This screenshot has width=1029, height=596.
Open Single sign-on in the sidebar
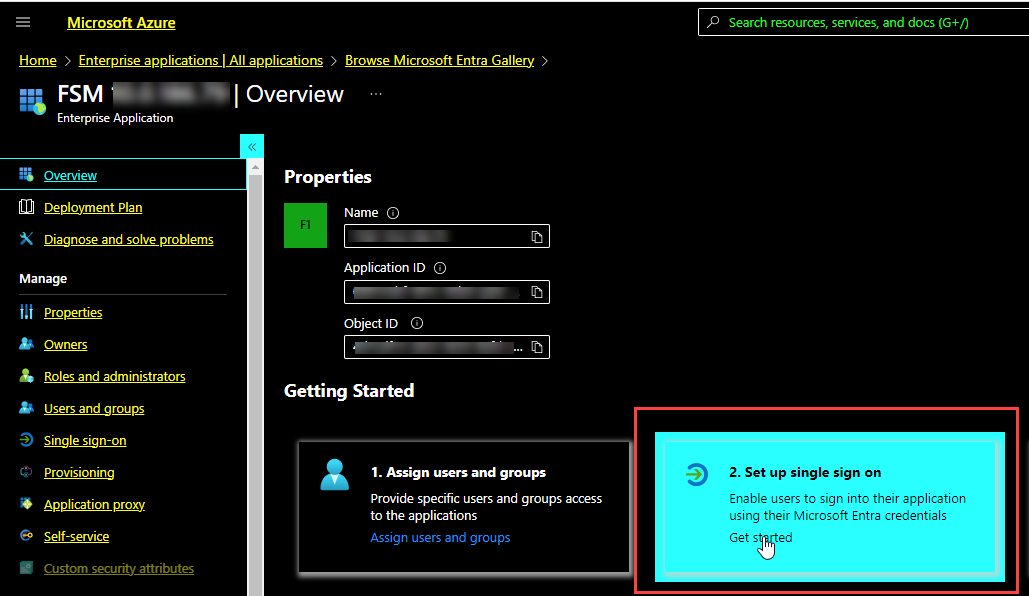(x=85, y=440)
